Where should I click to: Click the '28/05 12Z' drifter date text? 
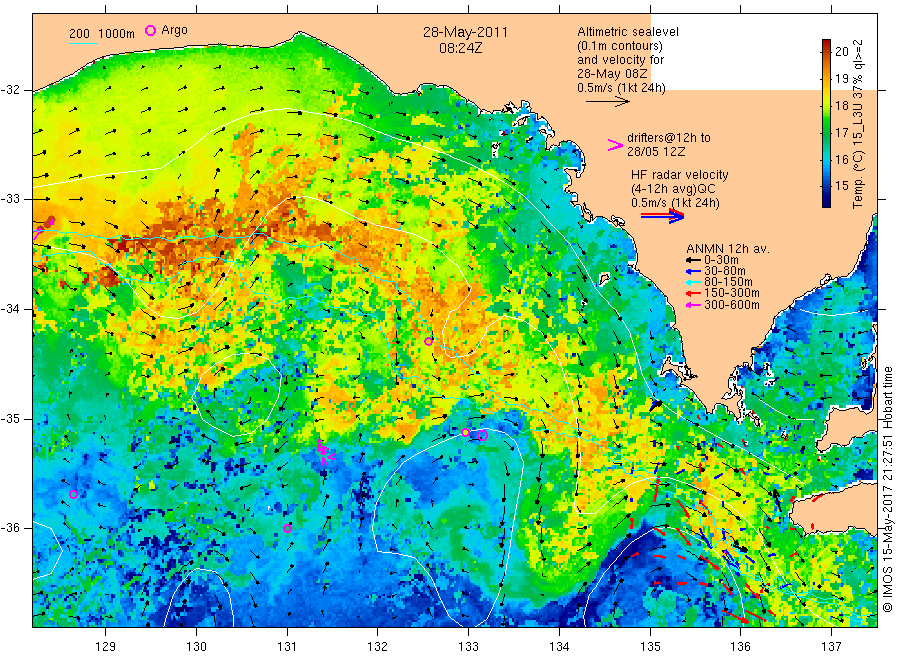pos(655,152)
